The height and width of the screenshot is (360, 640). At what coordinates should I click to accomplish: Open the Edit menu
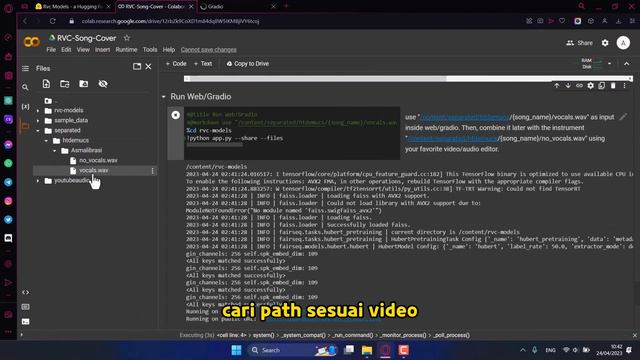click(x=66, y=50)
